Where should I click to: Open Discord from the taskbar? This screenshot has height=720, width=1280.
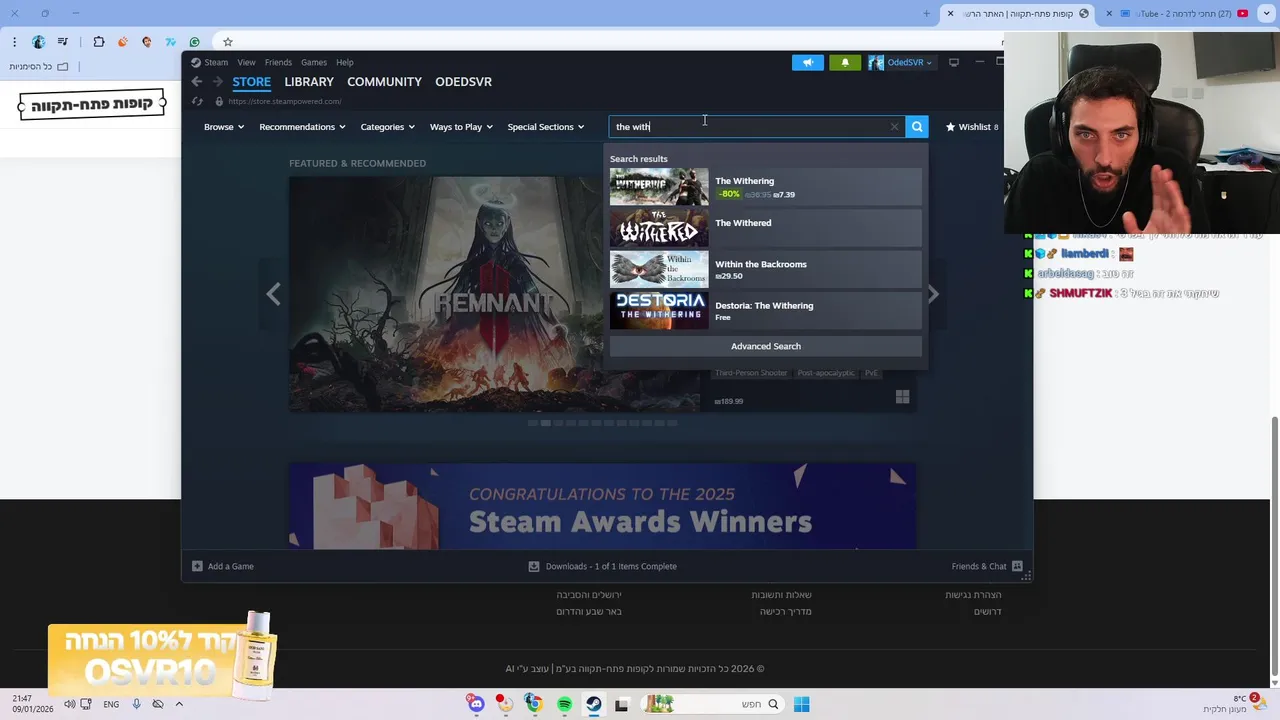pyautogui.click(x=476, y=704)
